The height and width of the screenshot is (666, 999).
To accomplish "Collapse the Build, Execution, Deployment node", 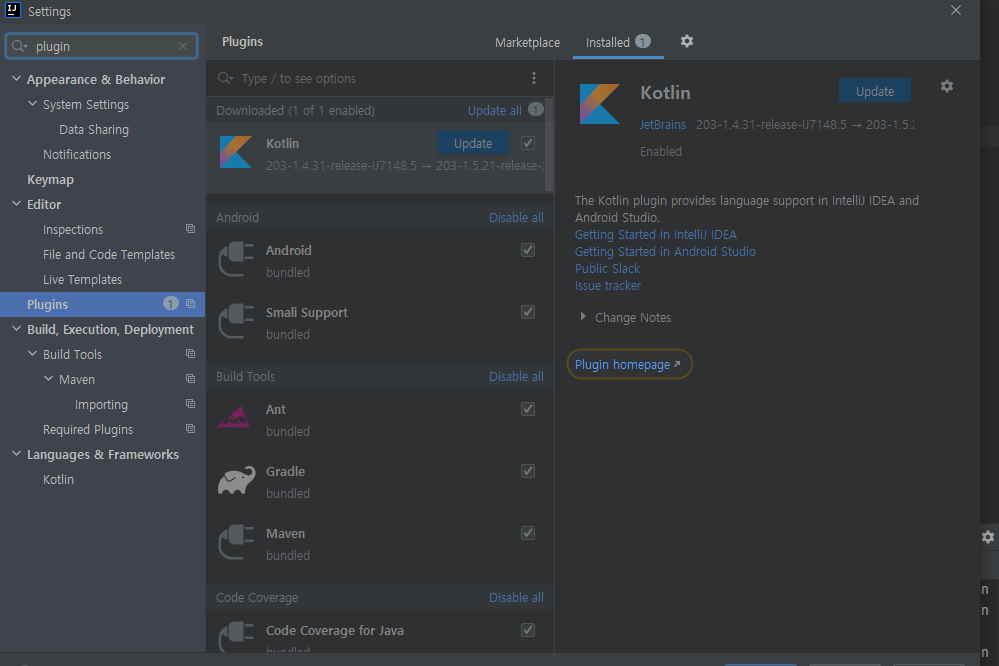I will pyautogui.click(x=17, y=328).
